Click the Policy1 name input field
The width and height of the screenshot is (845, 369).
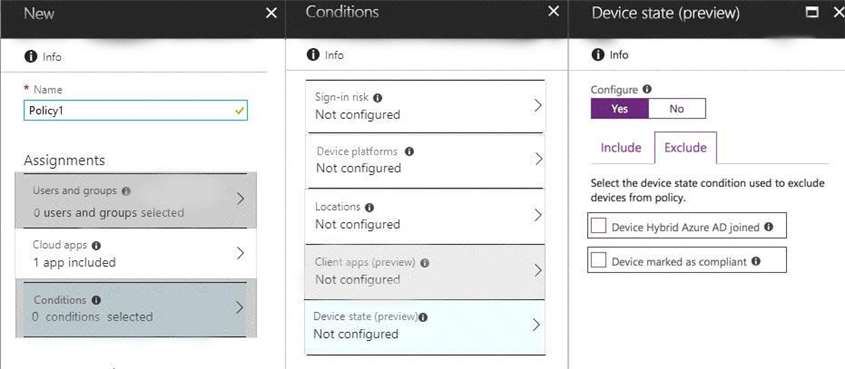pos(136,110)
